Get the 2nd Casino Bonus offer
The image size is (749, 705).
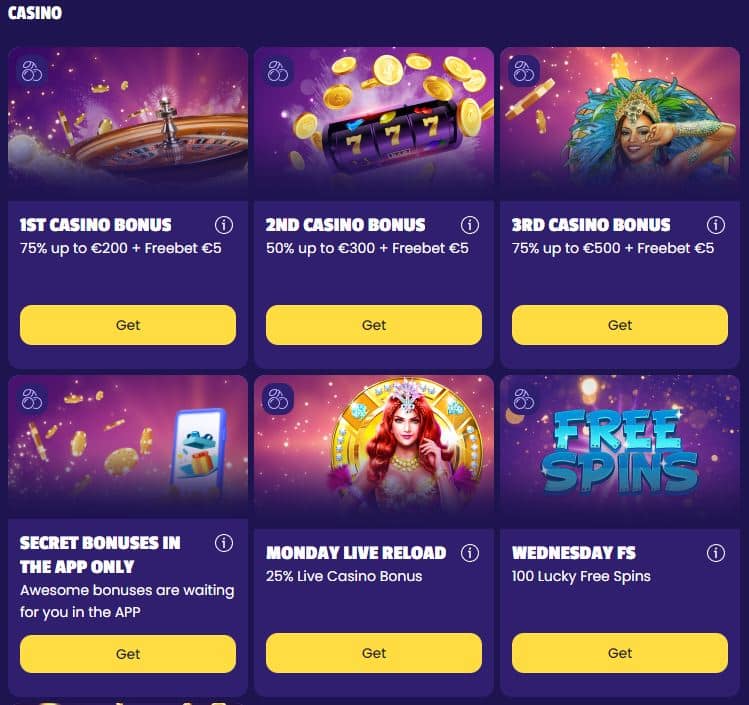374,325
